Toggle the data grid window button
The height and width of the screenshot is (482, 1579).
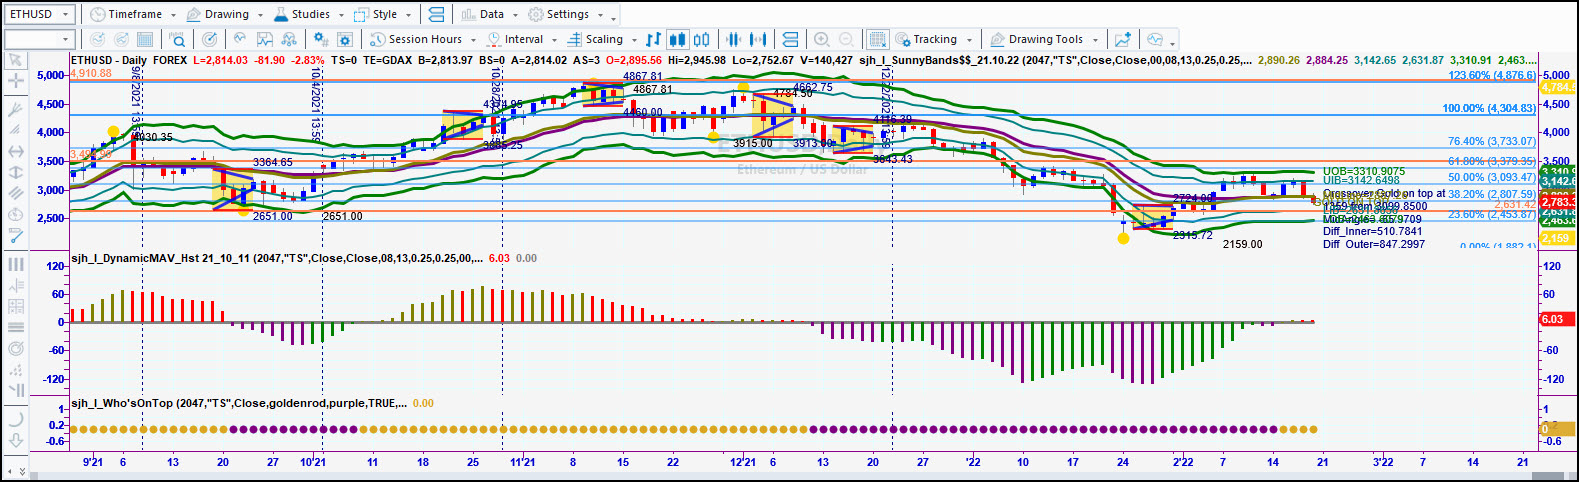(x=877, y=39)
